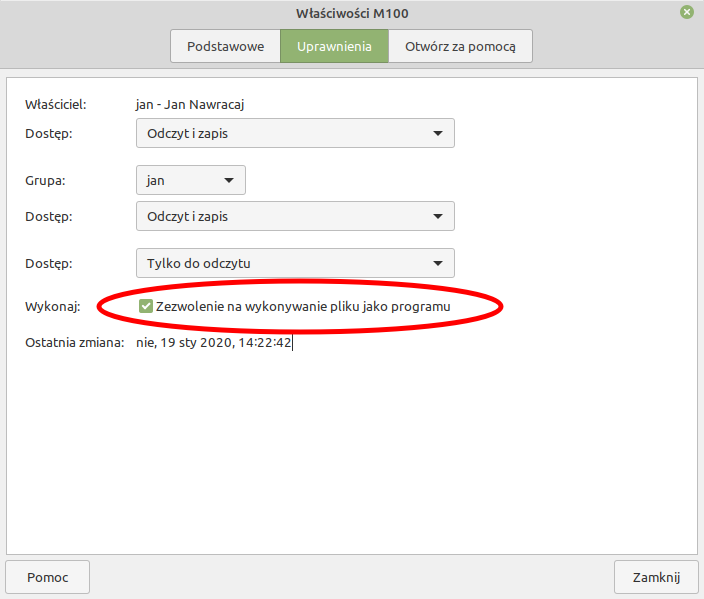Open the group access dropdown below Grupa
This screenshot has width=704, height=599.
tap(295, 216)
